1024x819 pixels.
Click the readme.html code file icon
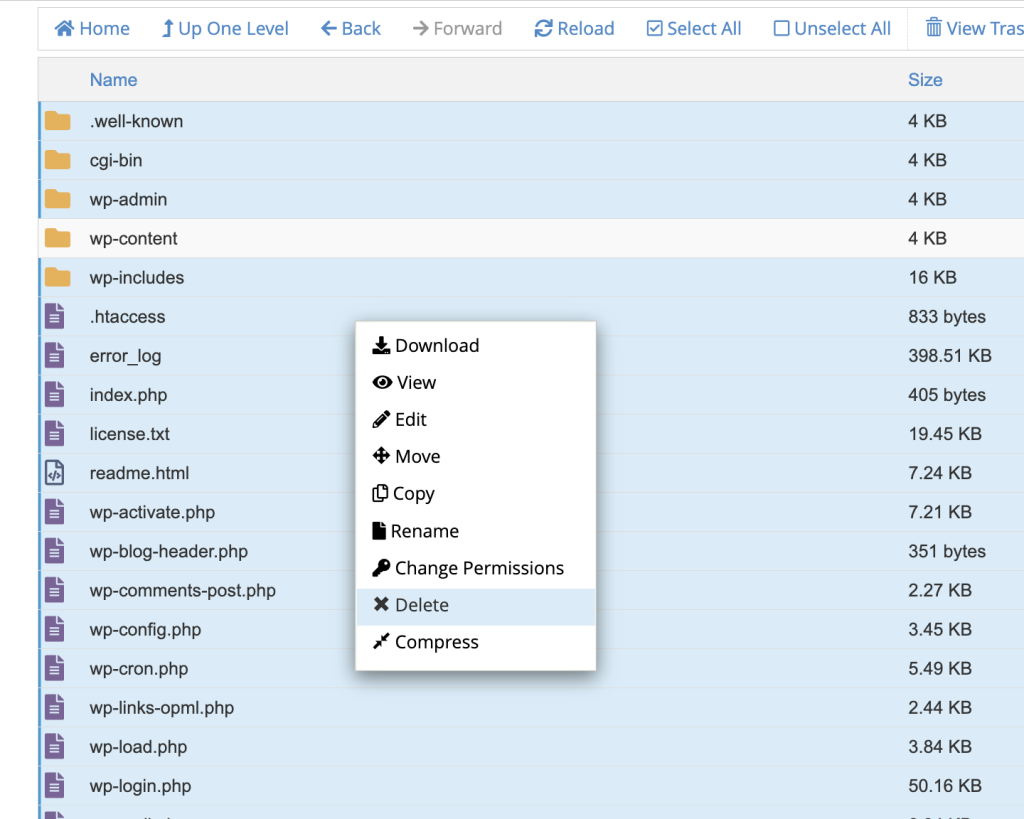55,473
